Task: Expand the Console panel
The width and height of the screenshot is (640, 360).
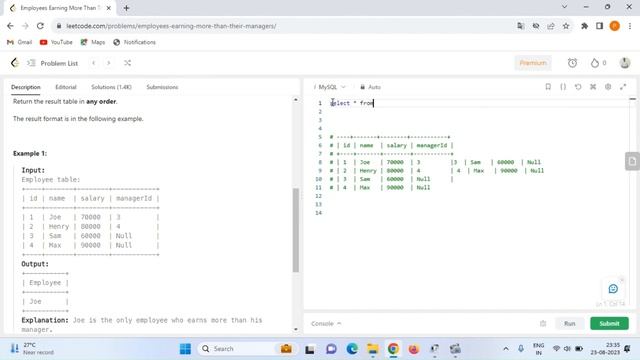Action: [x=326, y=323]
